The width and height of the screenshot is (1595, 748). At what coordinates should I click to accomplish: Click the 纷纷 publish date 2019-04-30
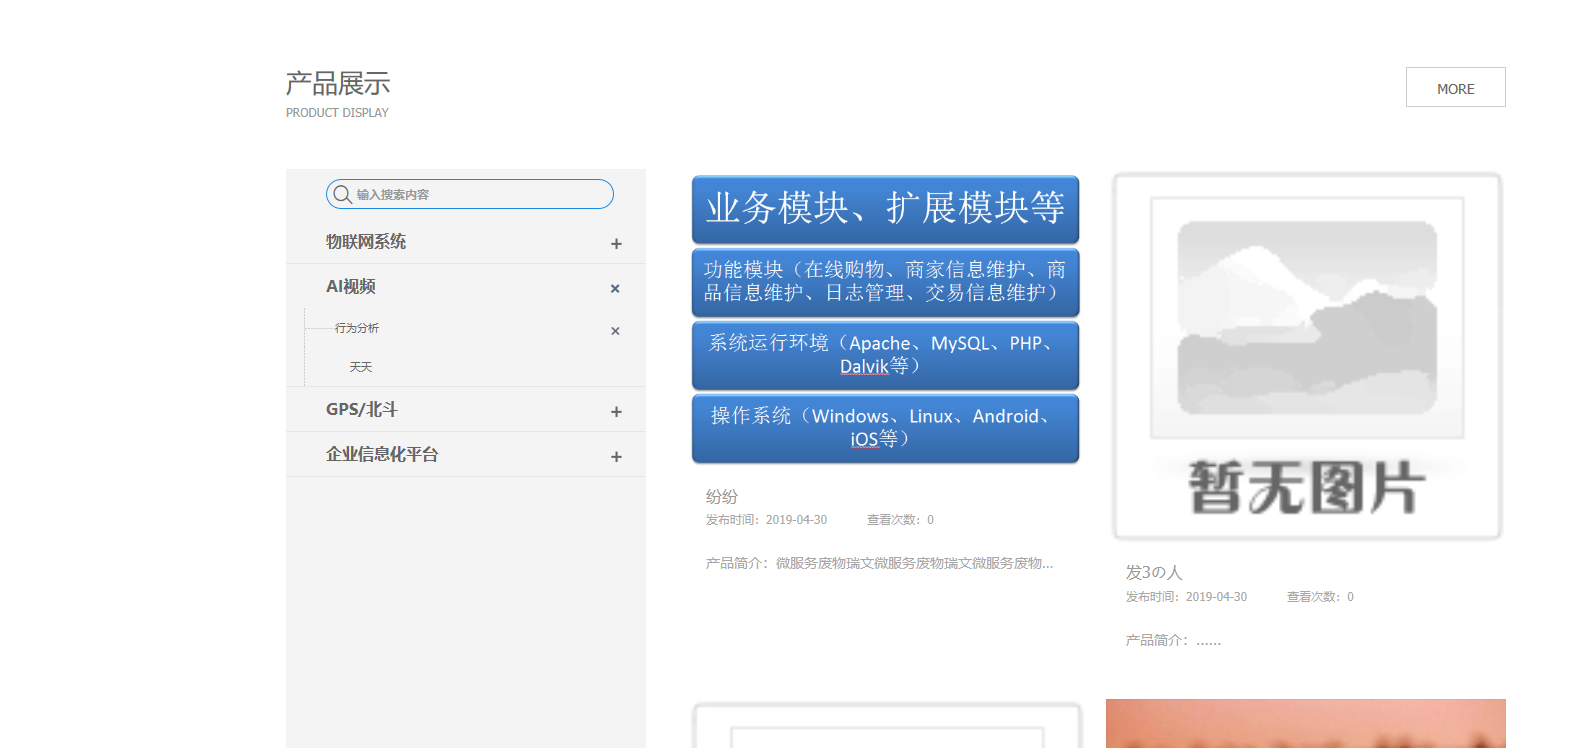click(767, 520)
